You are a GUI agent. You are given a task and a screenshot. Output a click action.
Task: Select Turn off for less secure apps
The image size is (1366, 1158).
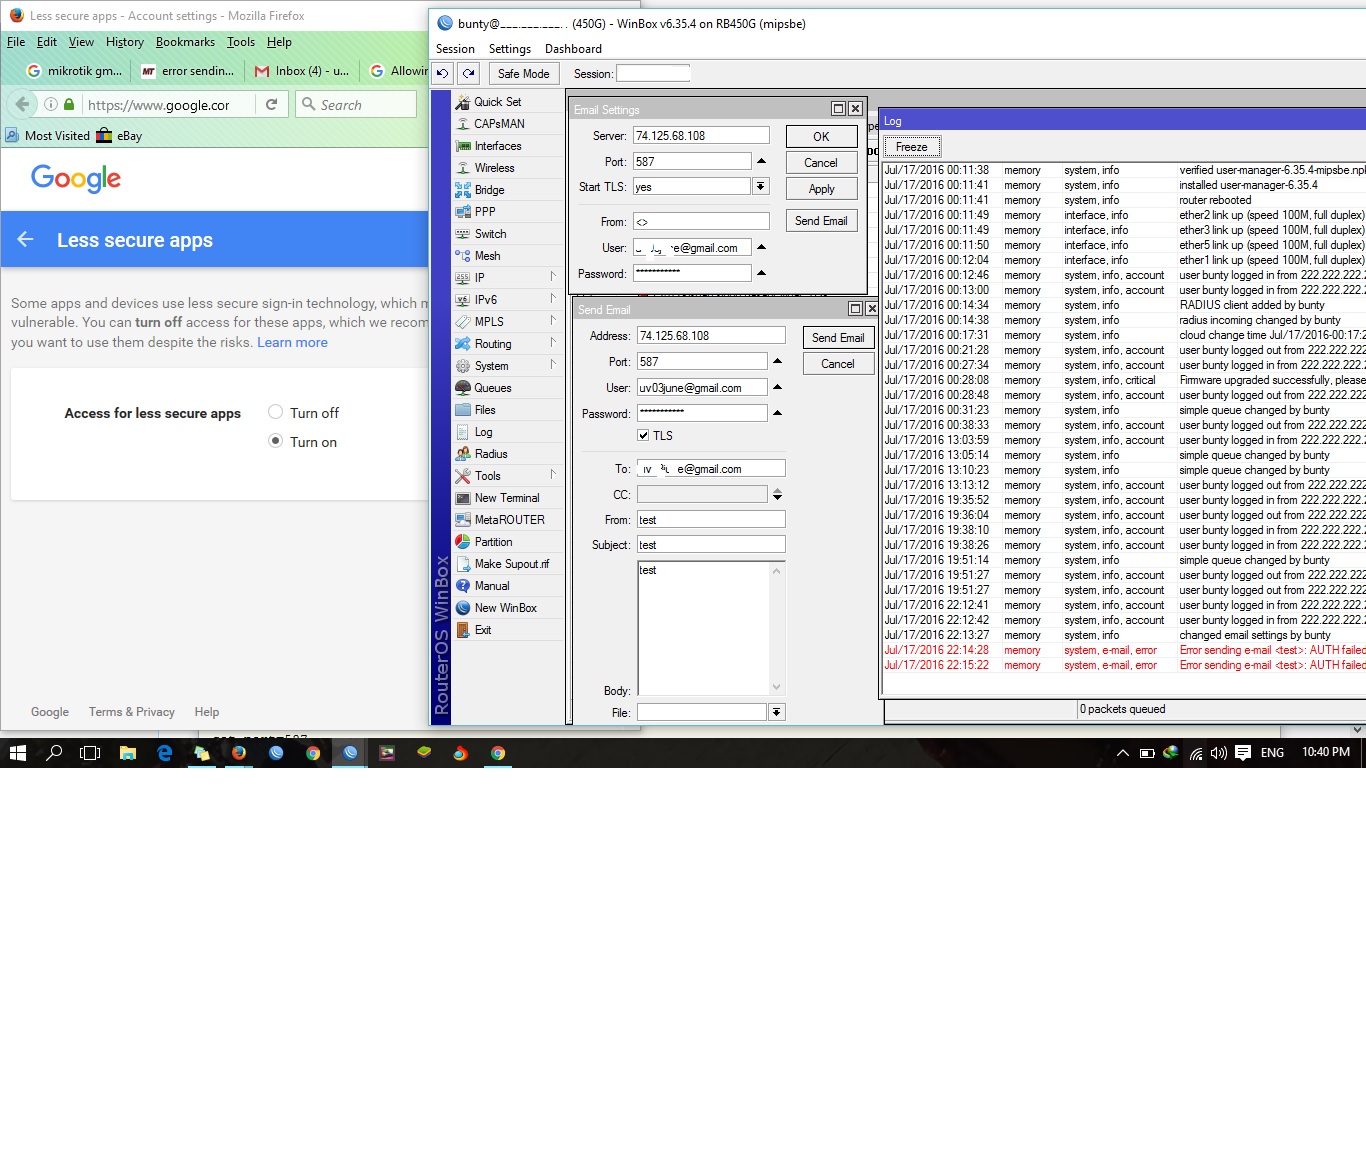pos(276,412)
